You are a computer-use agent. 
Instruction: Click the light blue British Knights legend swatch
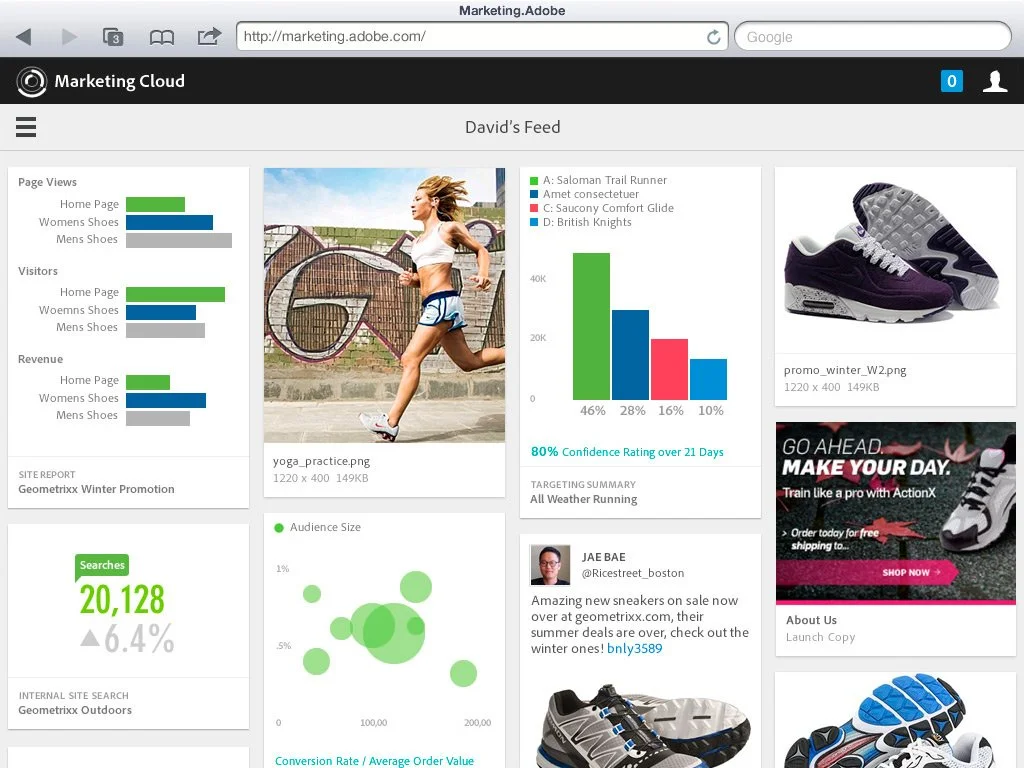click(x=534, y=223)
